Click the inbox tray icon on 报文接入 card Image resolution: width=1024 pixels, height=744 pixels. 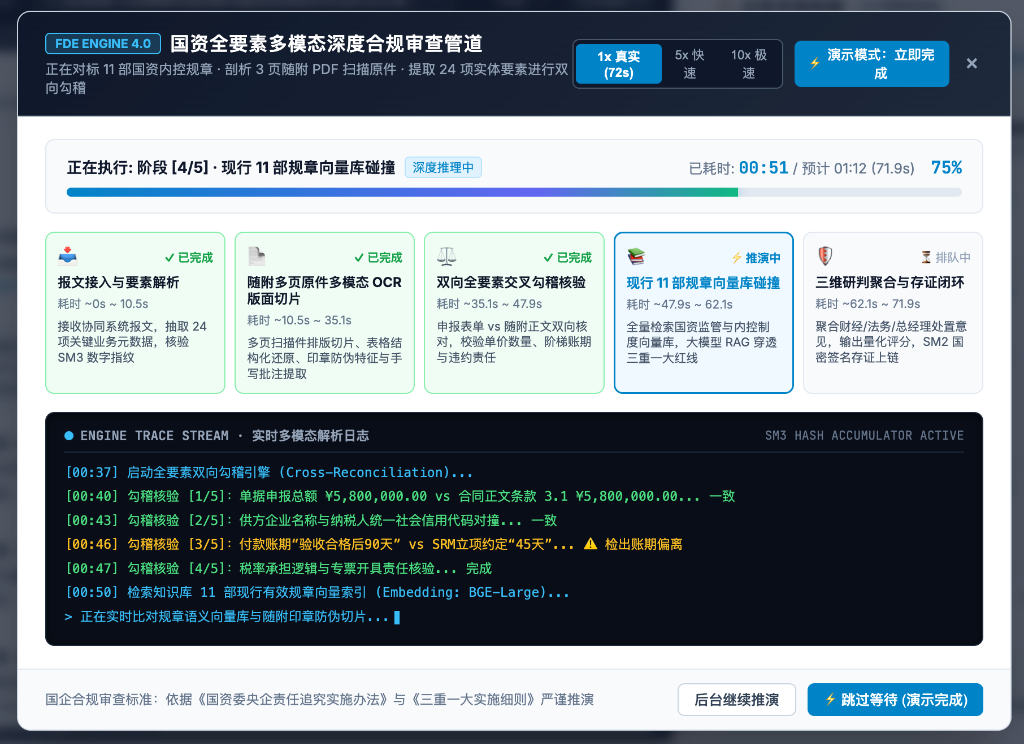click(x=67, y=256)
